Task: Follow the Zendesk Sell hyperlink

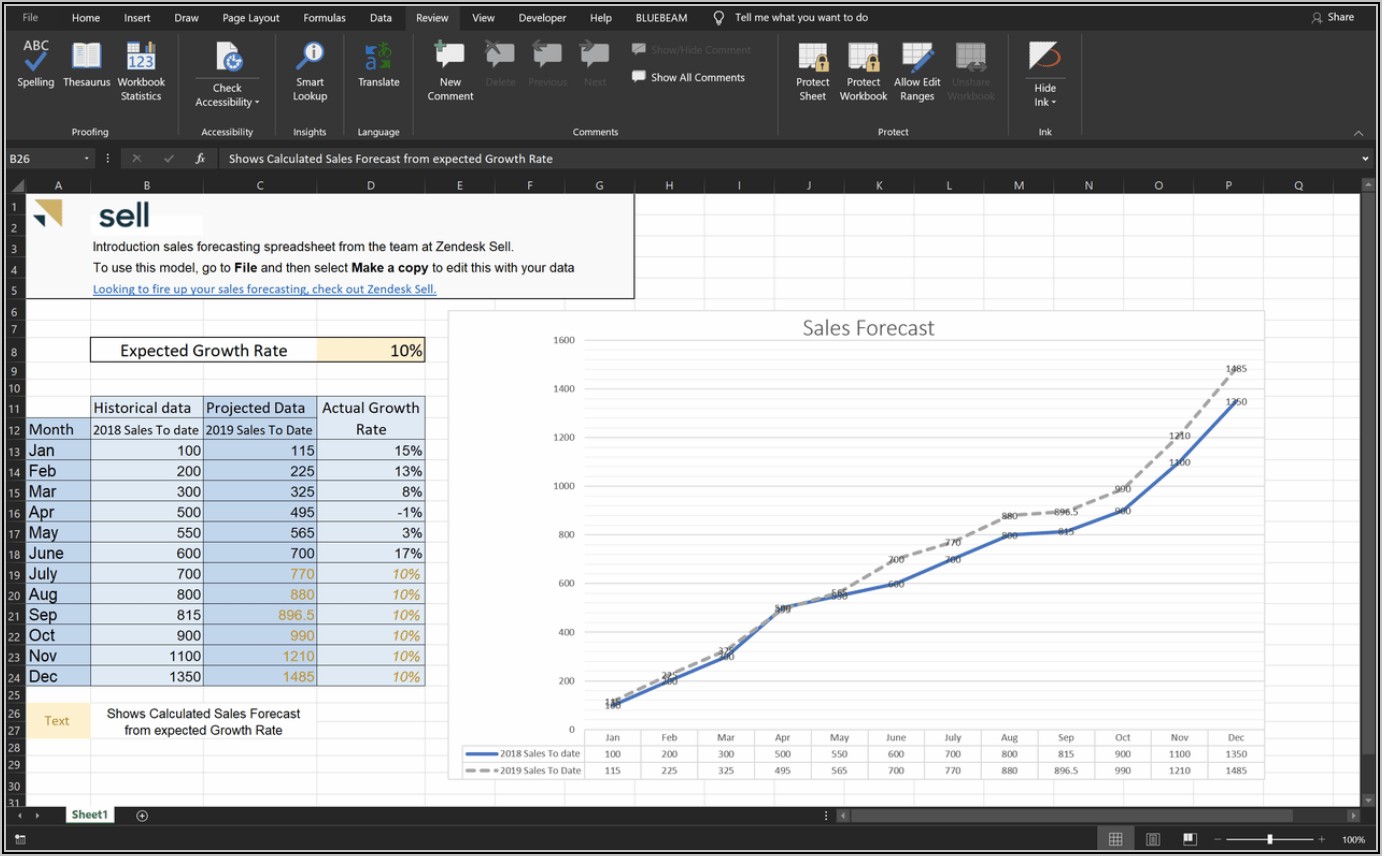Action: click(264, 289)
